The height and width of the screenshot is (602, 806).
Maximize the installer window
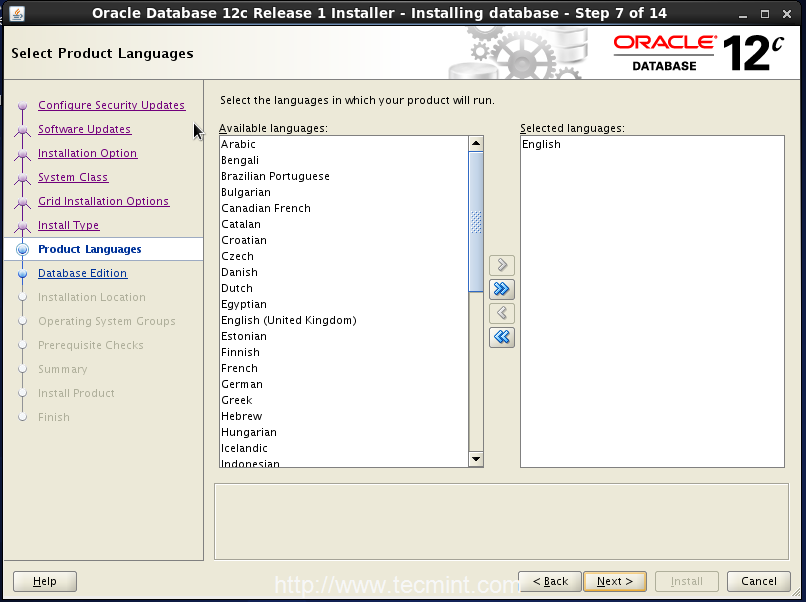click(765, 14)
